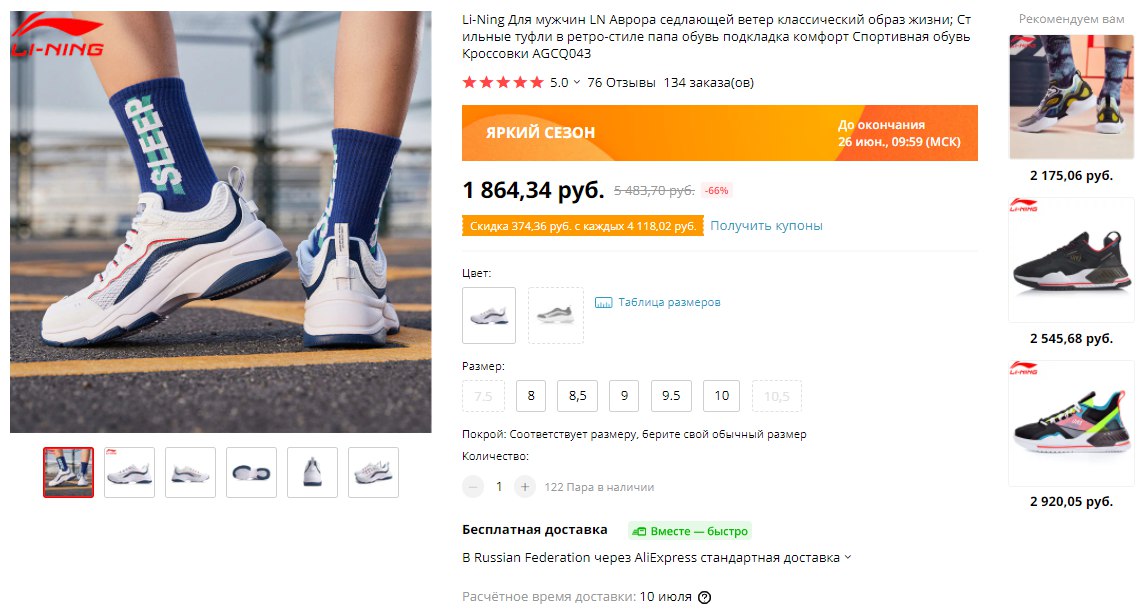
Task: Click the five-star rating icons
Action: coord(503,82)
